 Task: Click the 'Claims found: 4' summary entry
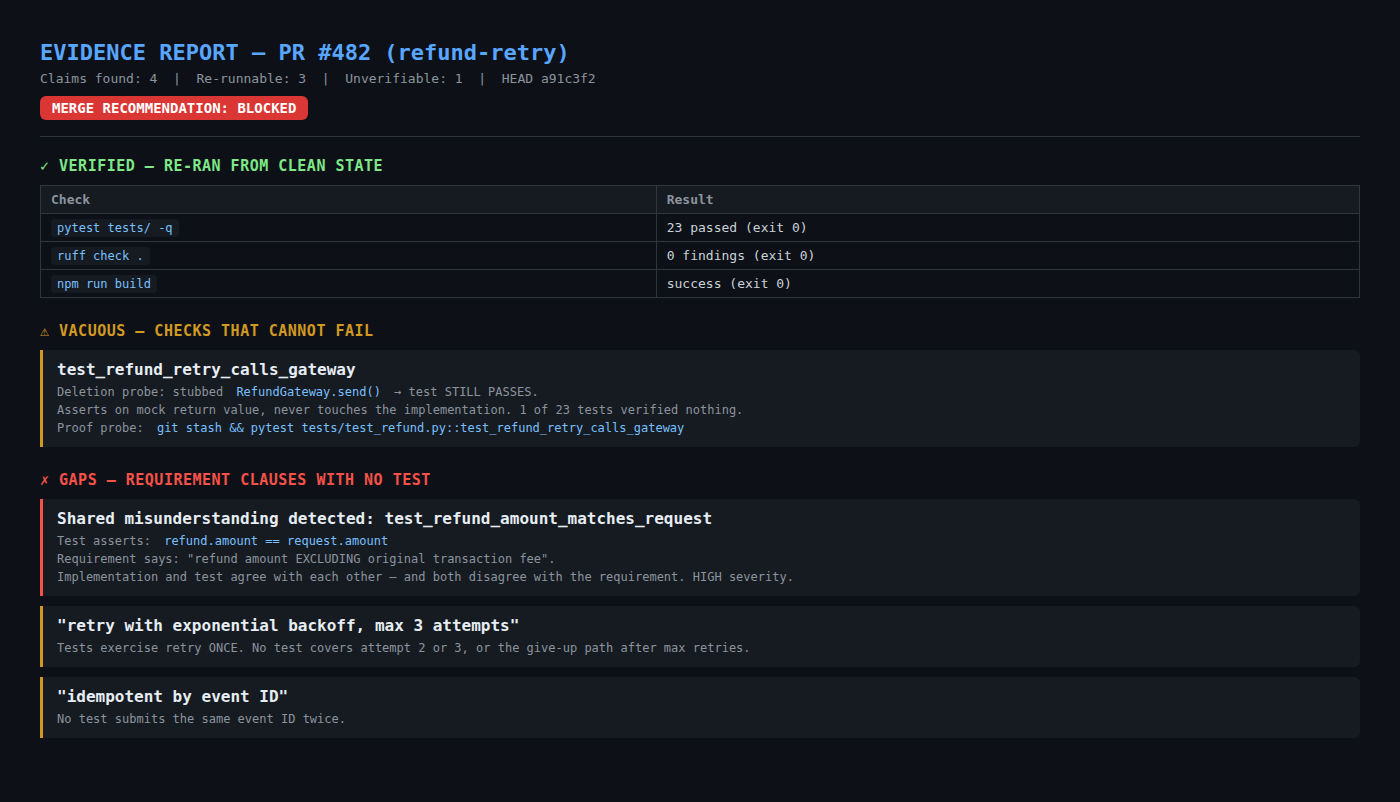(98, 78)
